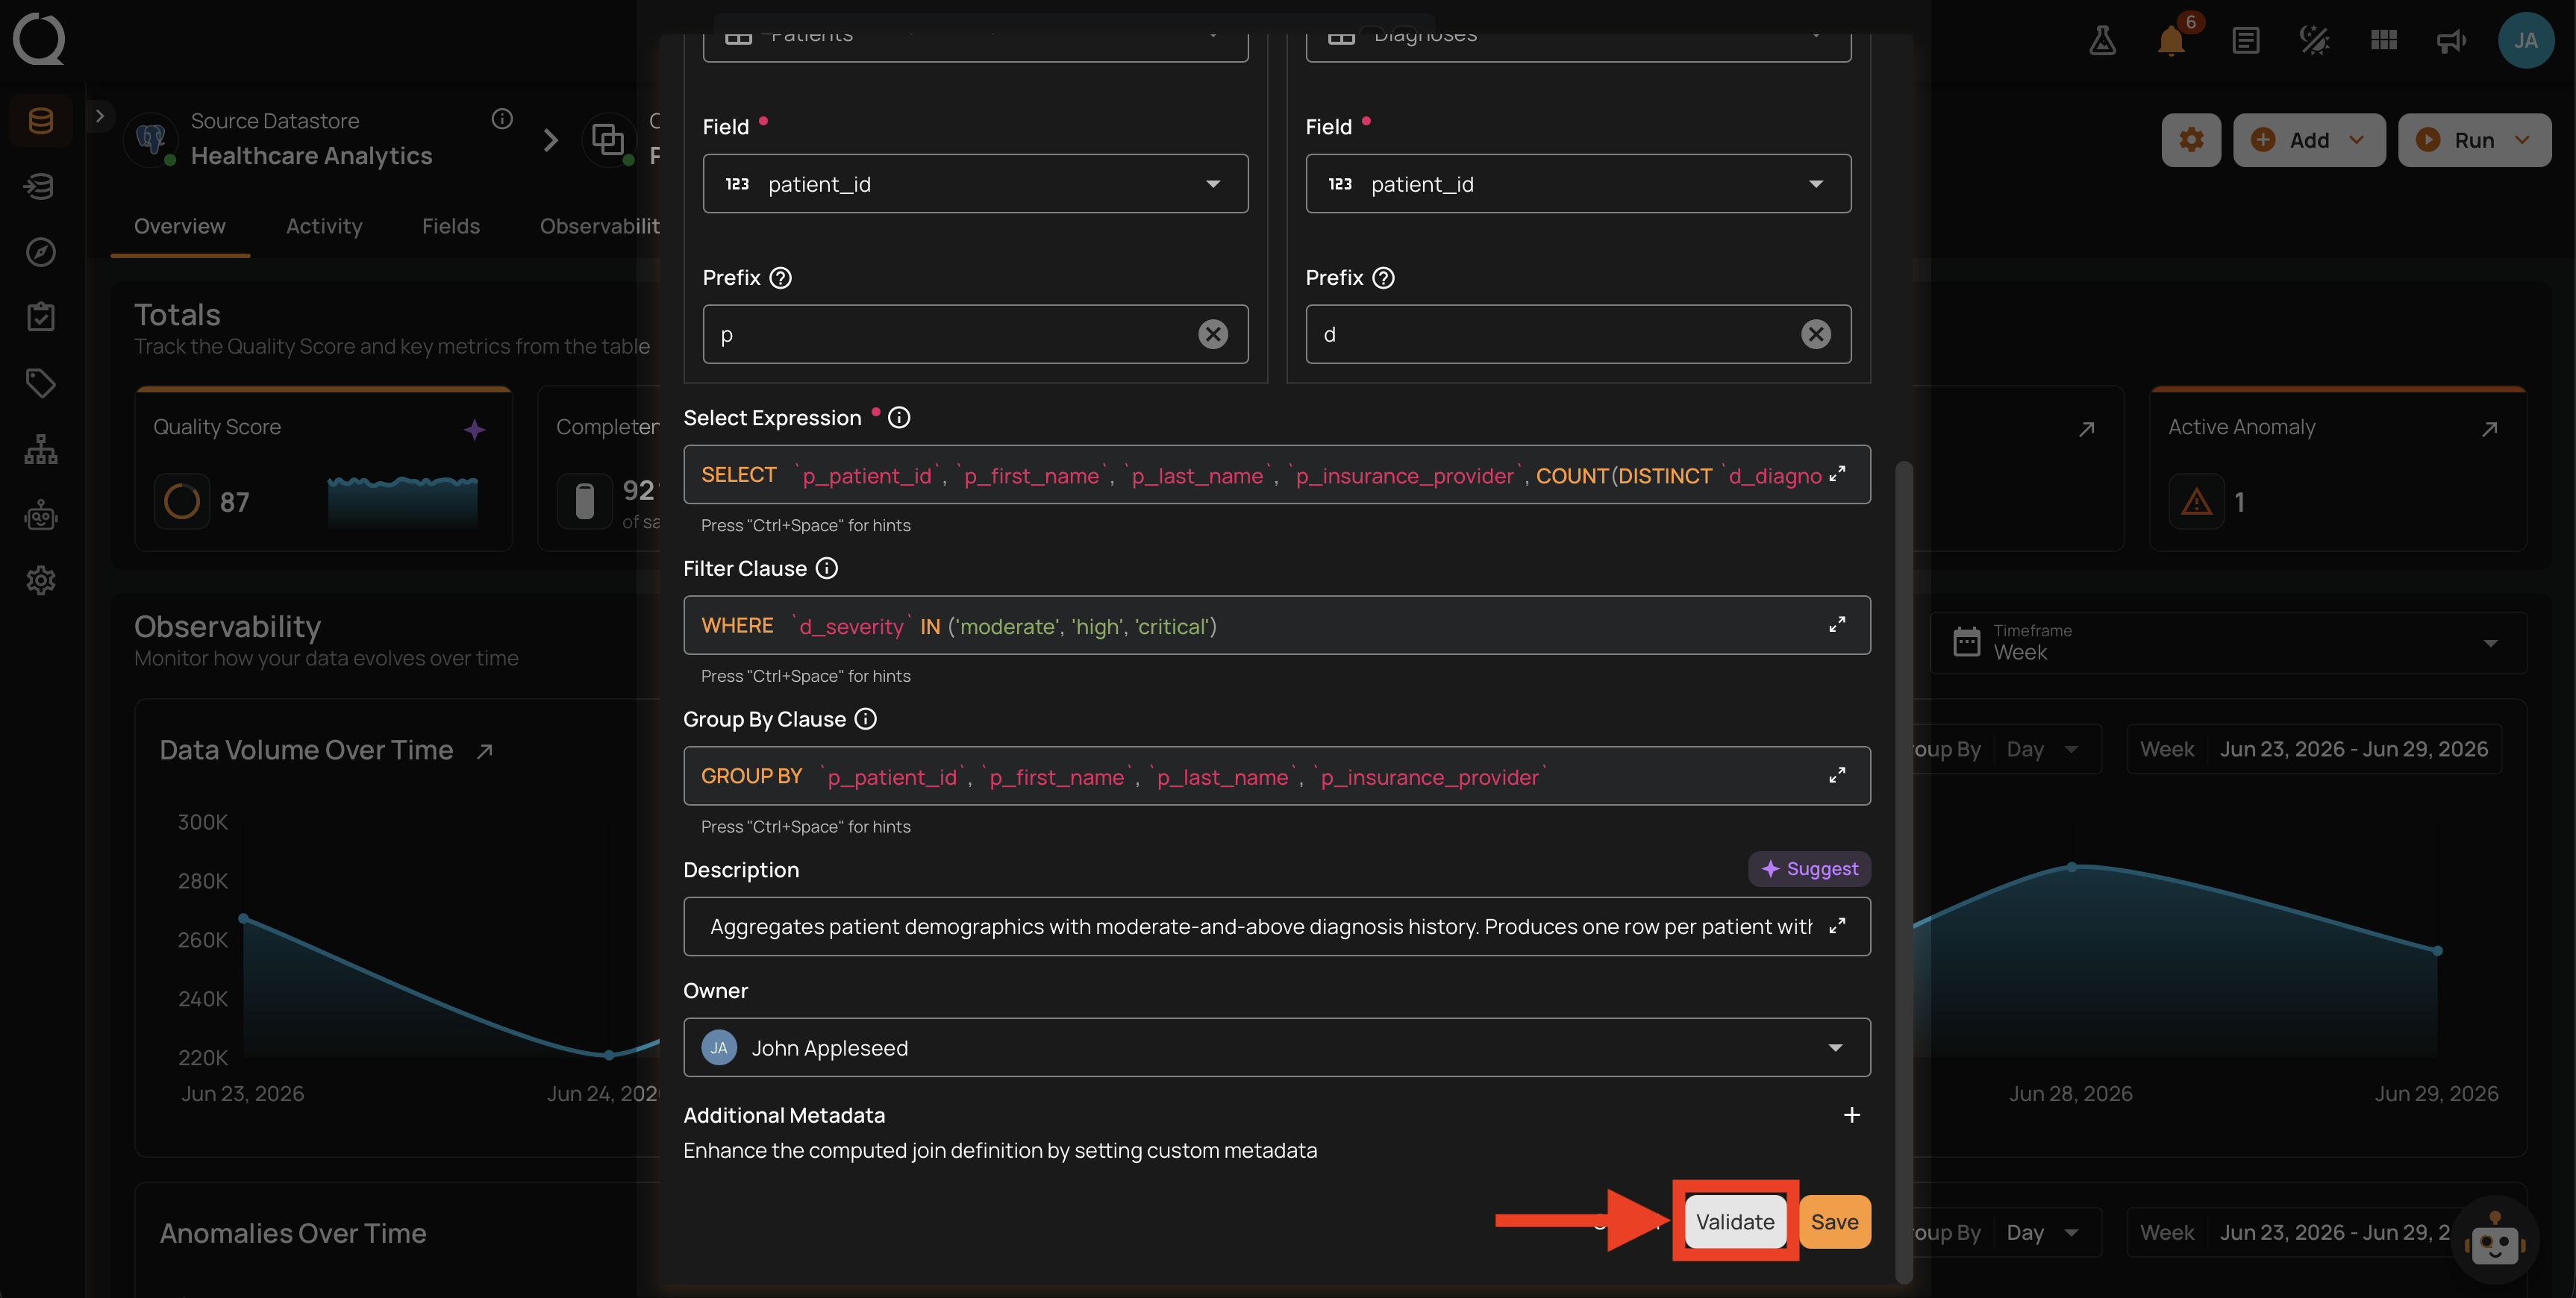Open Healthcare Analytics datastore breadcrumb
Image resolution: width=2576 pixels, height=1298 pixels.
coord(311,156)
